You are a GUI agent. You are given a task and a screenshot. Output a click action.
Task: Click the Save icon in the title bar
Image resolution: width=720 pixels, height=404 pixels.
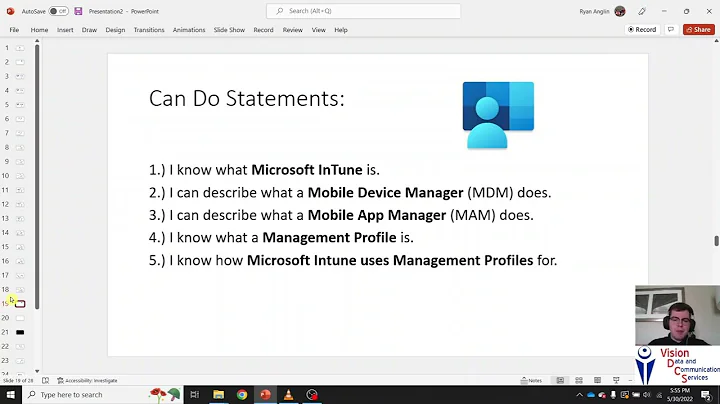click(x=78, y=11)
